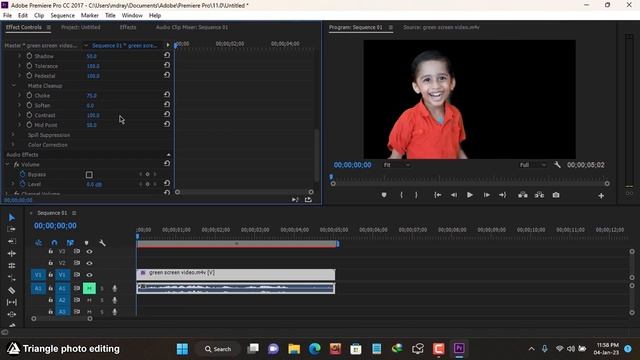Collapse the Volume audio effect

7,164
